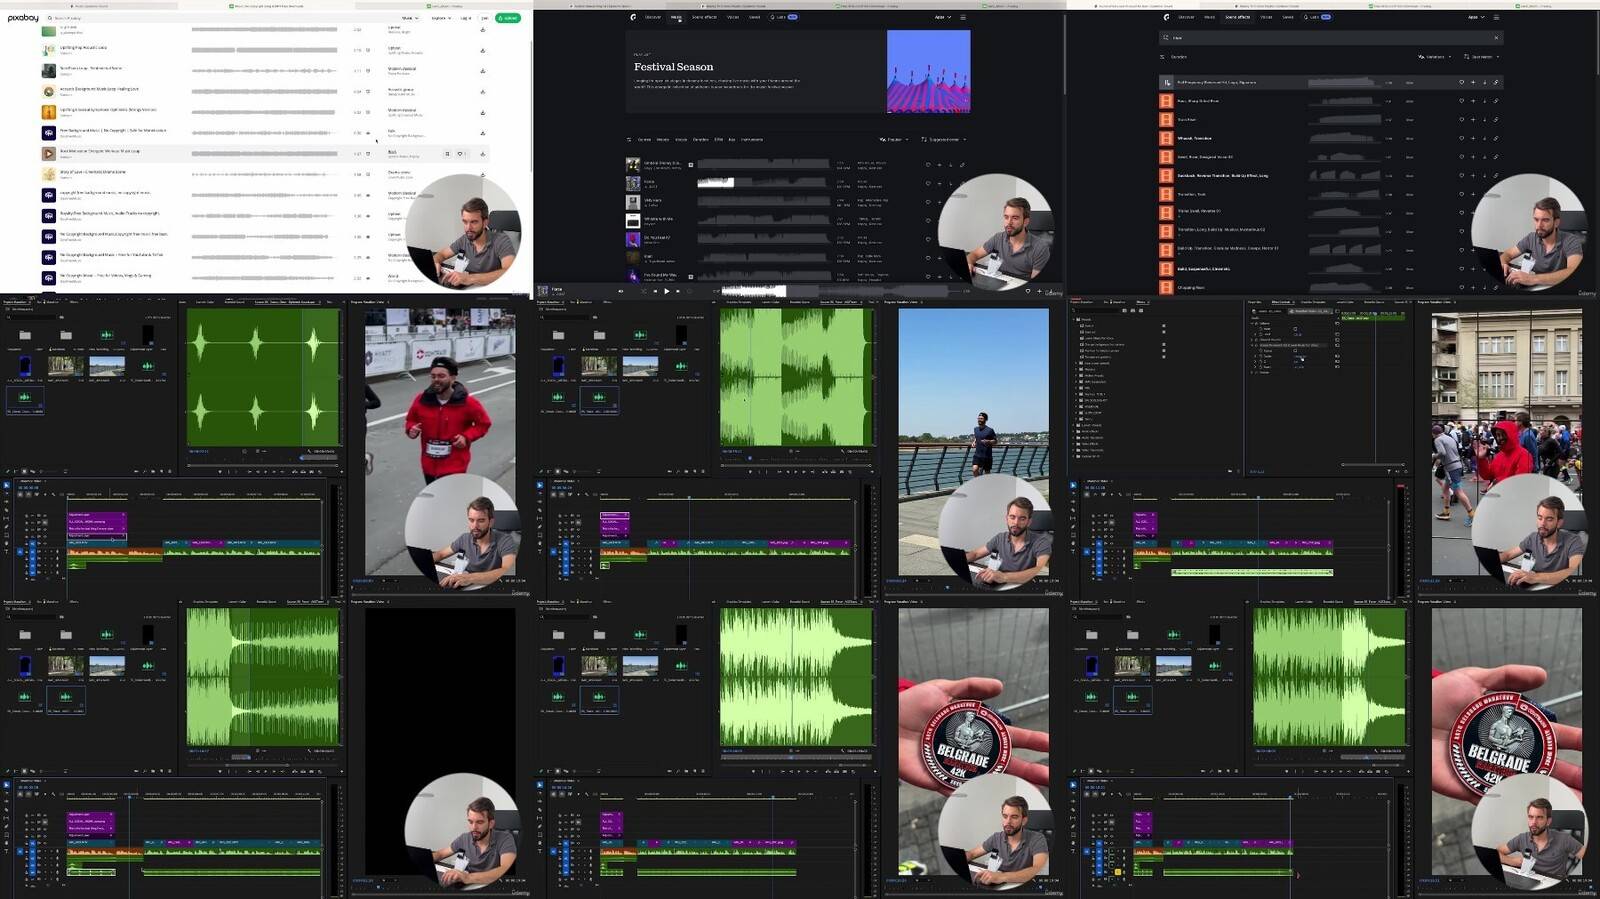This screenshot has height=899, width=1600.
Task: Click the Festival Season playlist cover art
Action: point(928,71)
